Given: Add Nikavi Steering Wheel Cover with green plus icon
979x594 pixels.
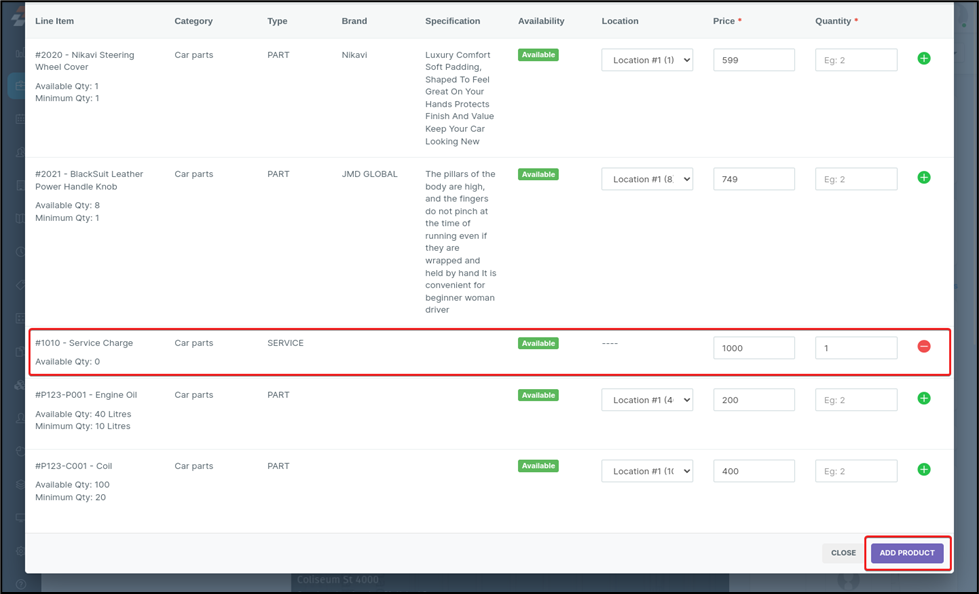Looking at the screenshot, I should coord(924,59).
